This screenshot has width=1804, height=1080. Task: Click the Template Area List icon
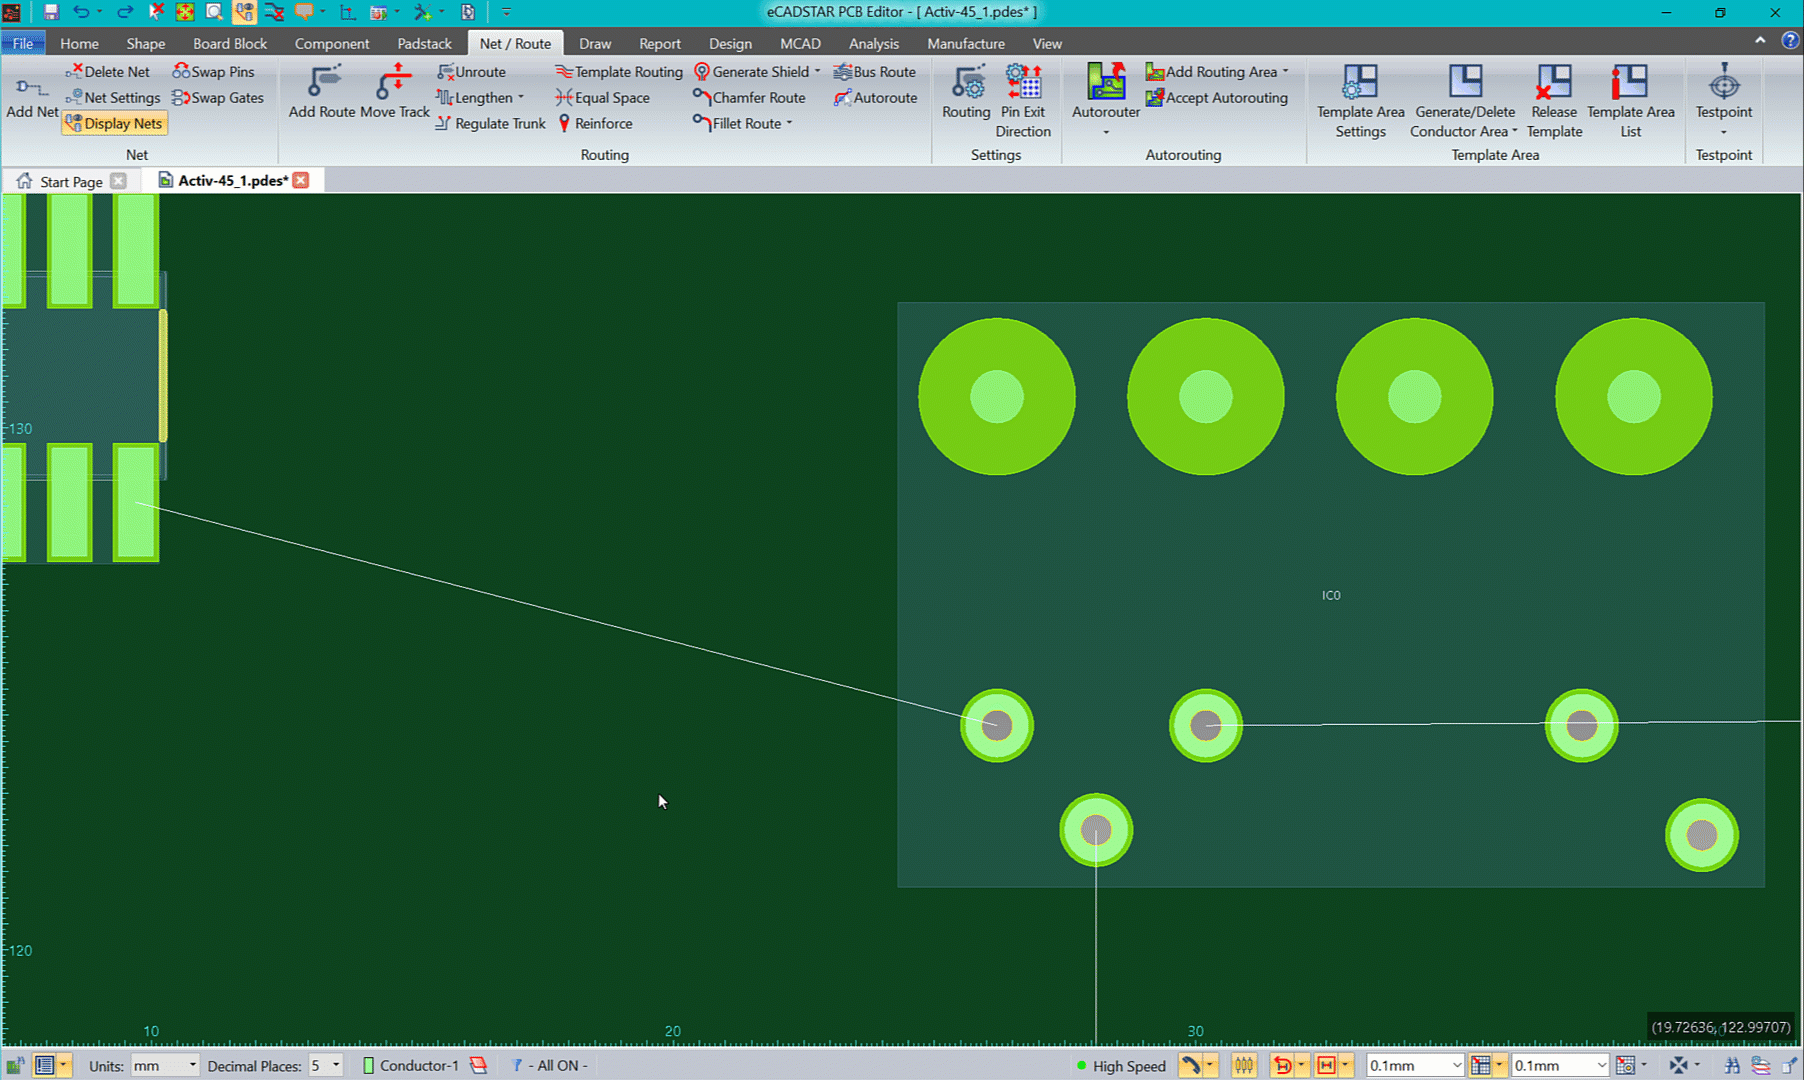1630,84
